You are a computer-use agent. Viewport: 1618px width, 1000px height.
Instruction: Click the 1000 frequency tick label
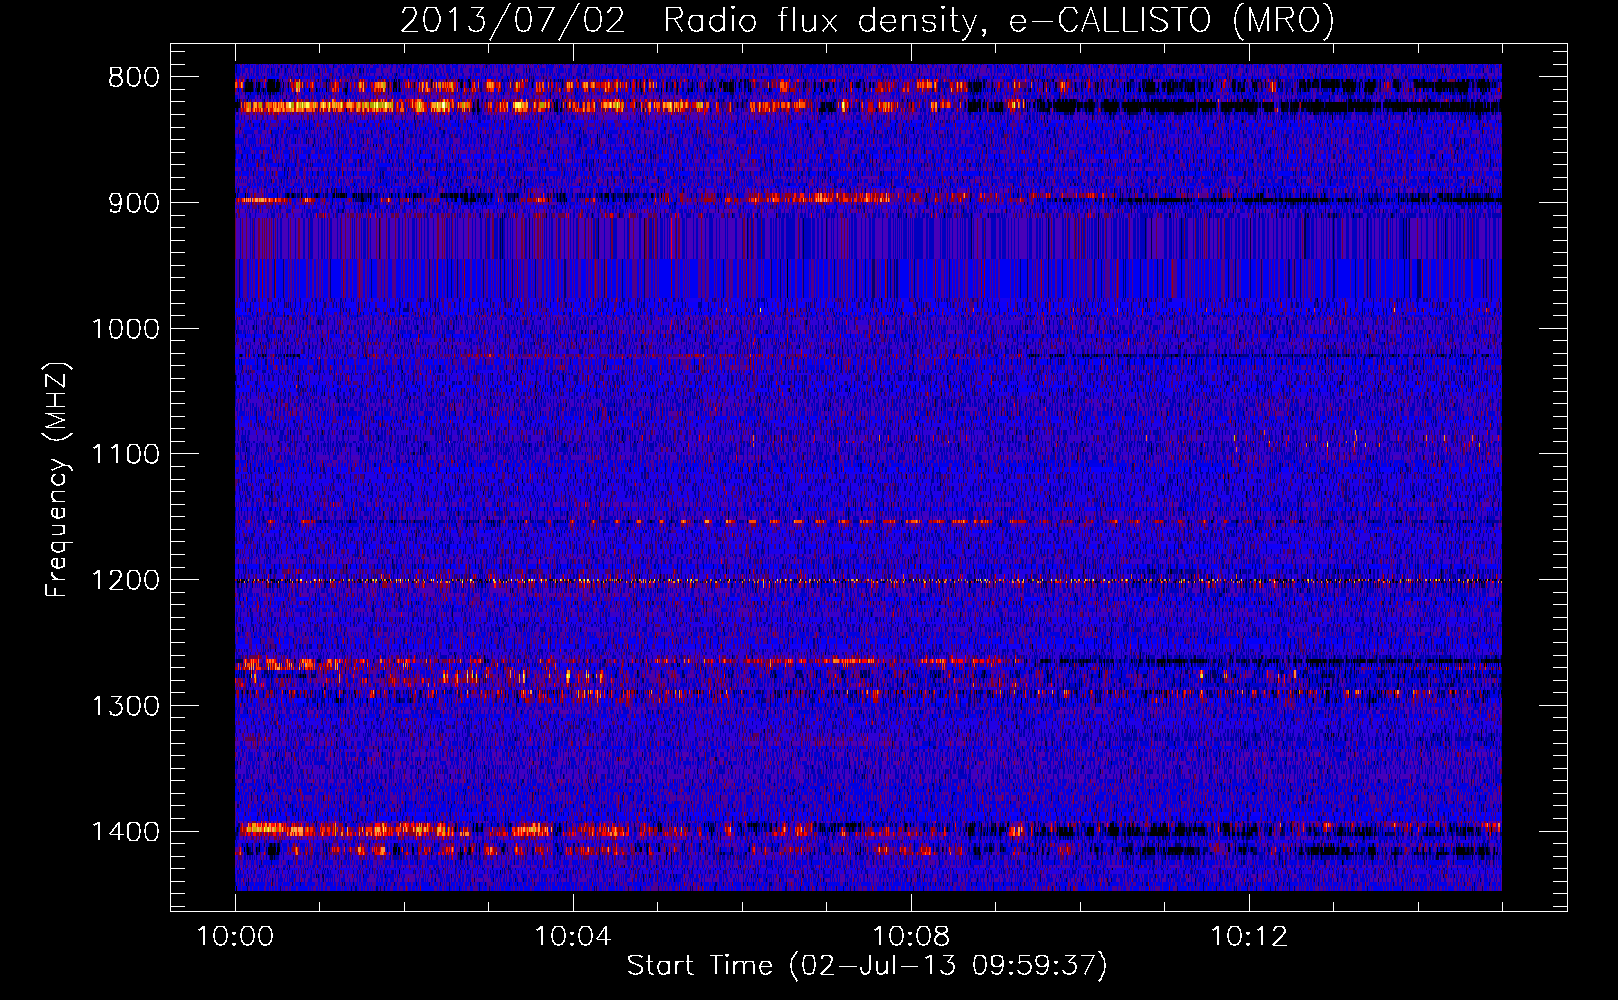125,329
